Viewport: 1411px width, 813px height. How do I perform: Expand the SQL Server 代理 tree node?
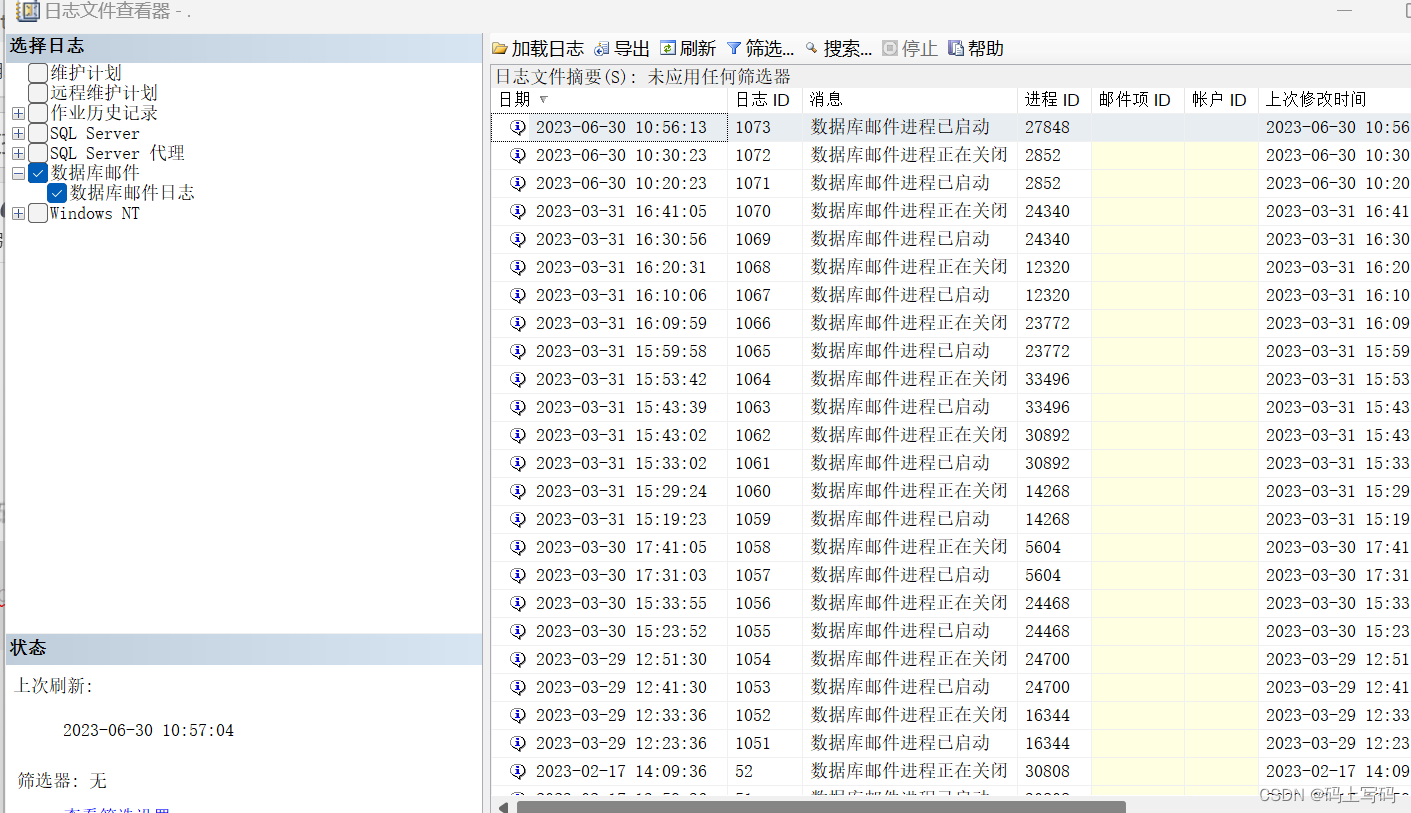tap(18, 154)
